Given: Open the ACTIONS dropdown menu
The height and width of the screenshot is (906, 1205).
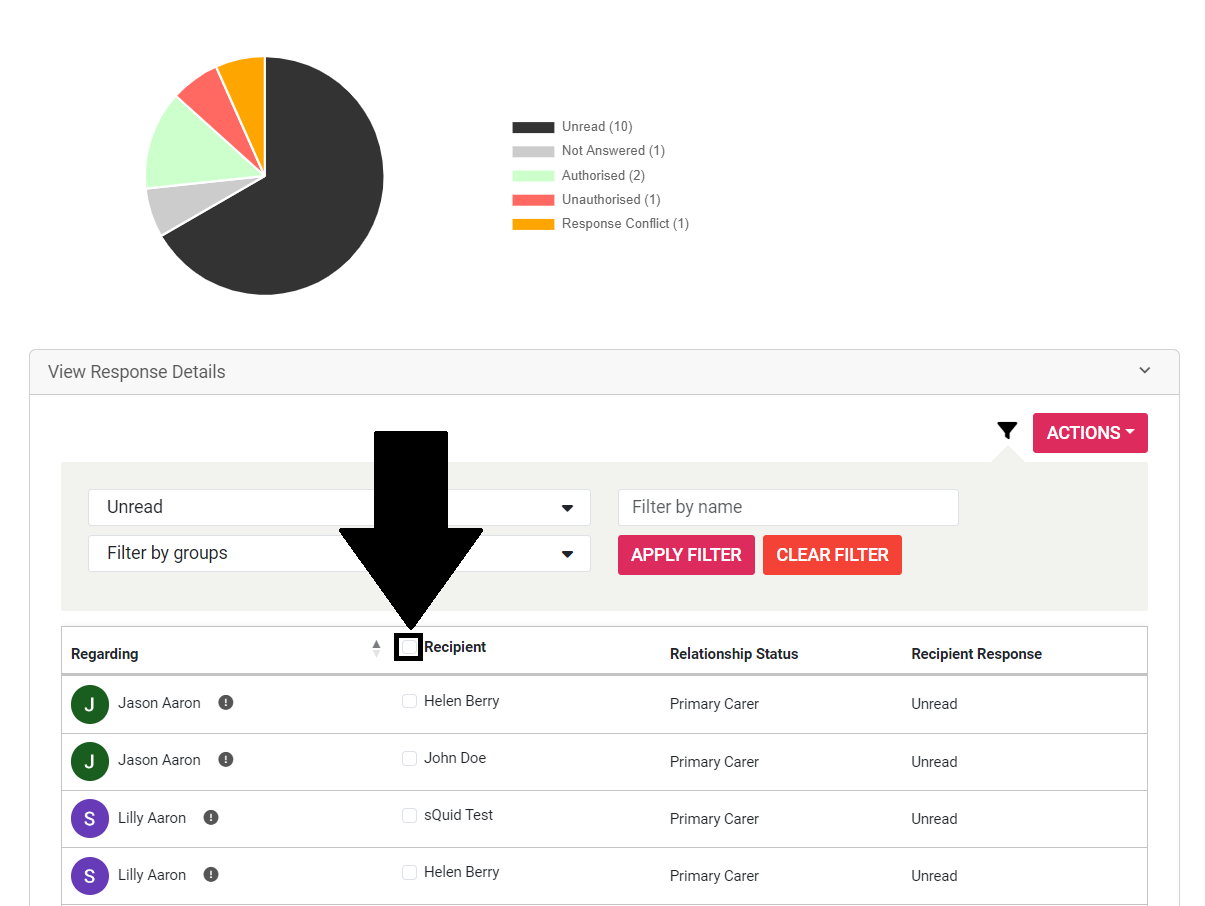Looking at the screenshot, I should [x=1089, y=433].
